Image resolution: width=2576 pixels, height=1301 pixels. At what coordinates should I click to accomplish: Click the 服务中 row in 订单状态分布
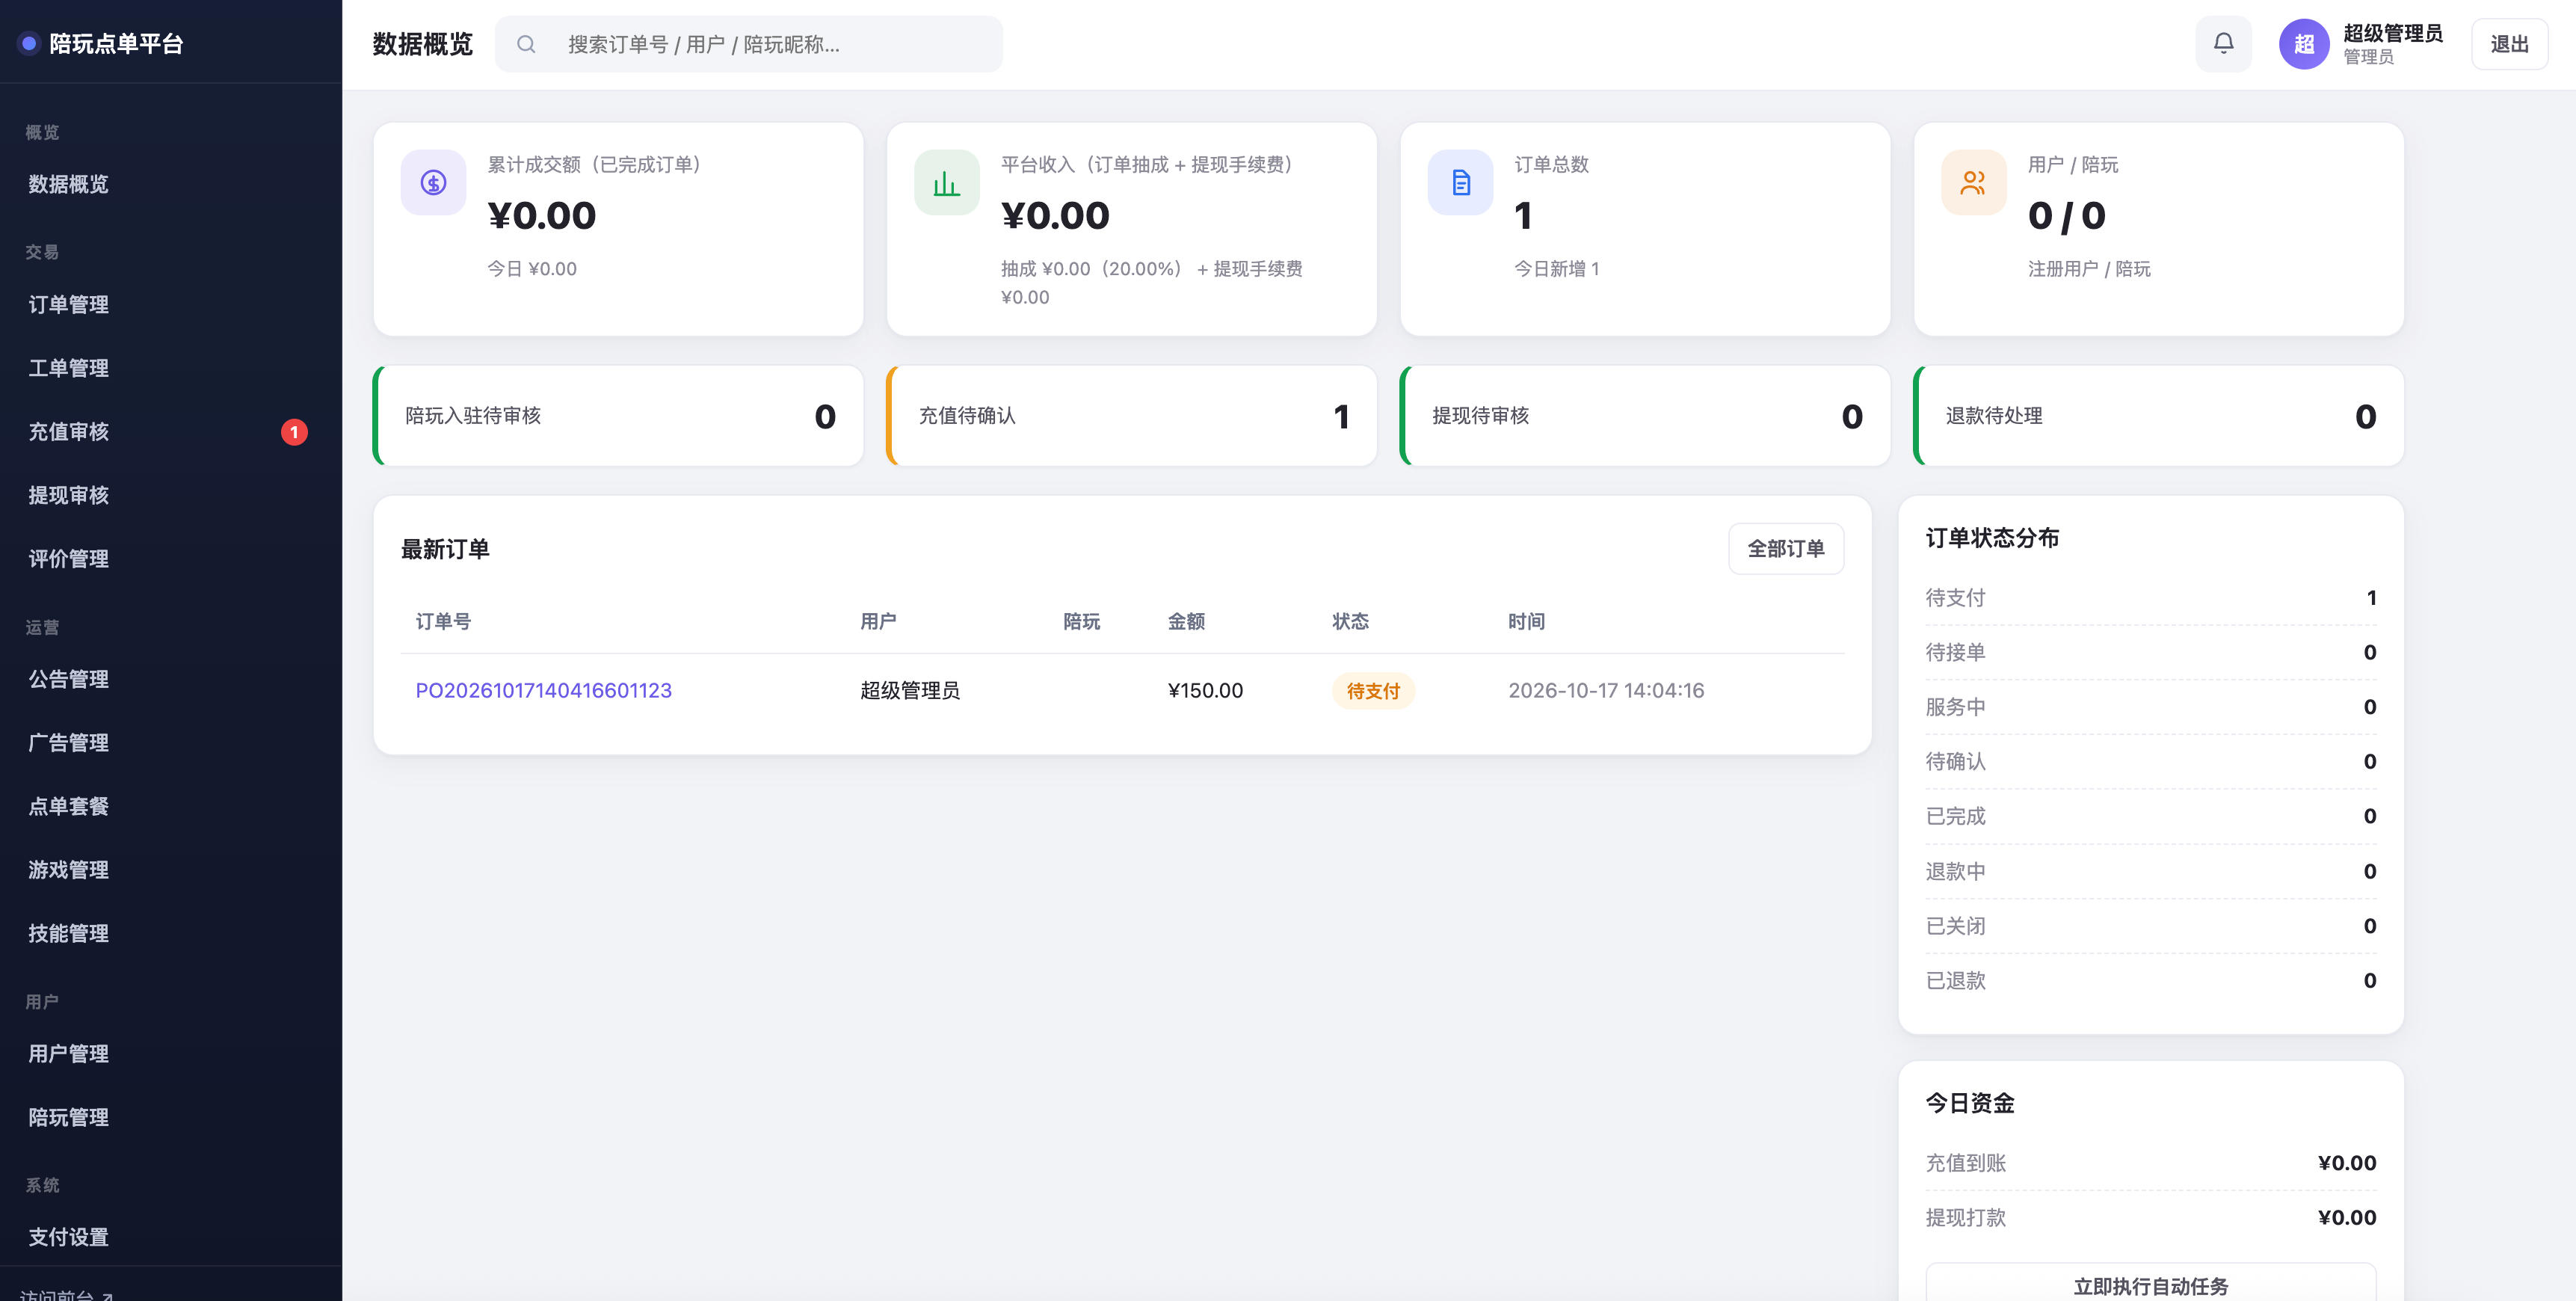coord(2150,707)
